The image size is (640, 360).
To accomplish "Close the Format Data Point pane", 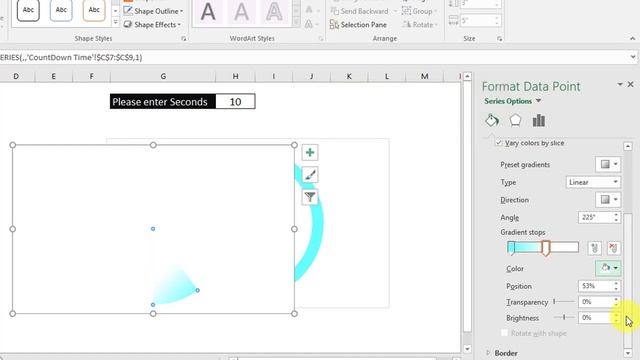I will 631,84.
